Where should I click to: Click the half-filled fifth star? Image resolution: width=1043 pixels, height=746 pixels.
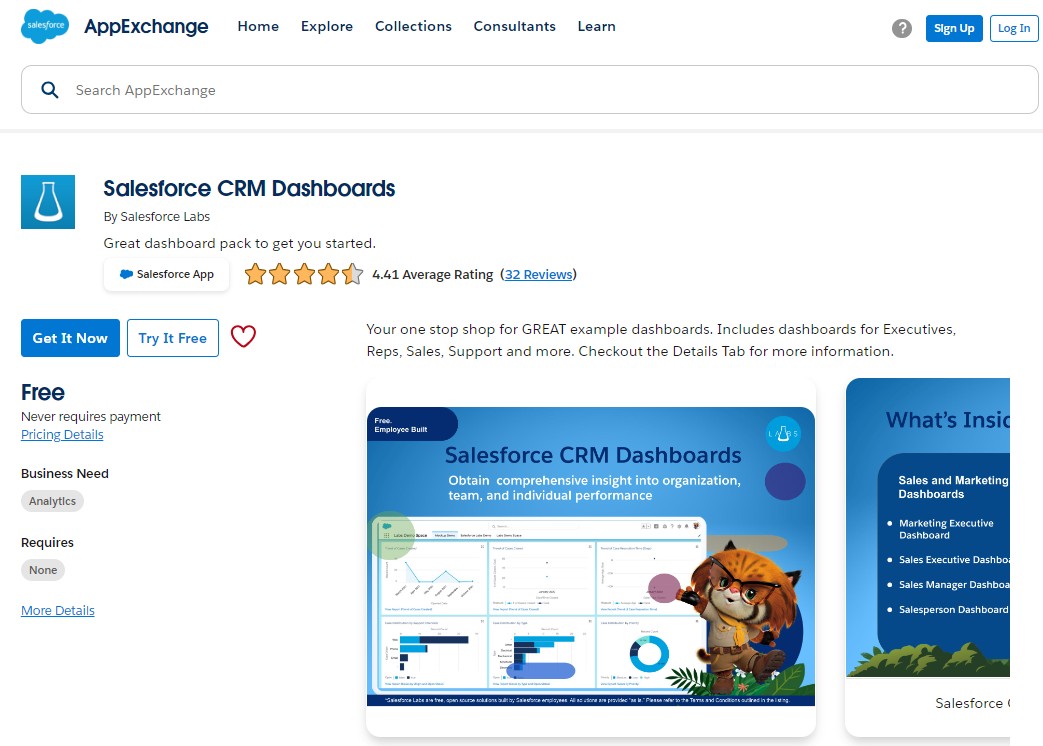coord(352,273)
